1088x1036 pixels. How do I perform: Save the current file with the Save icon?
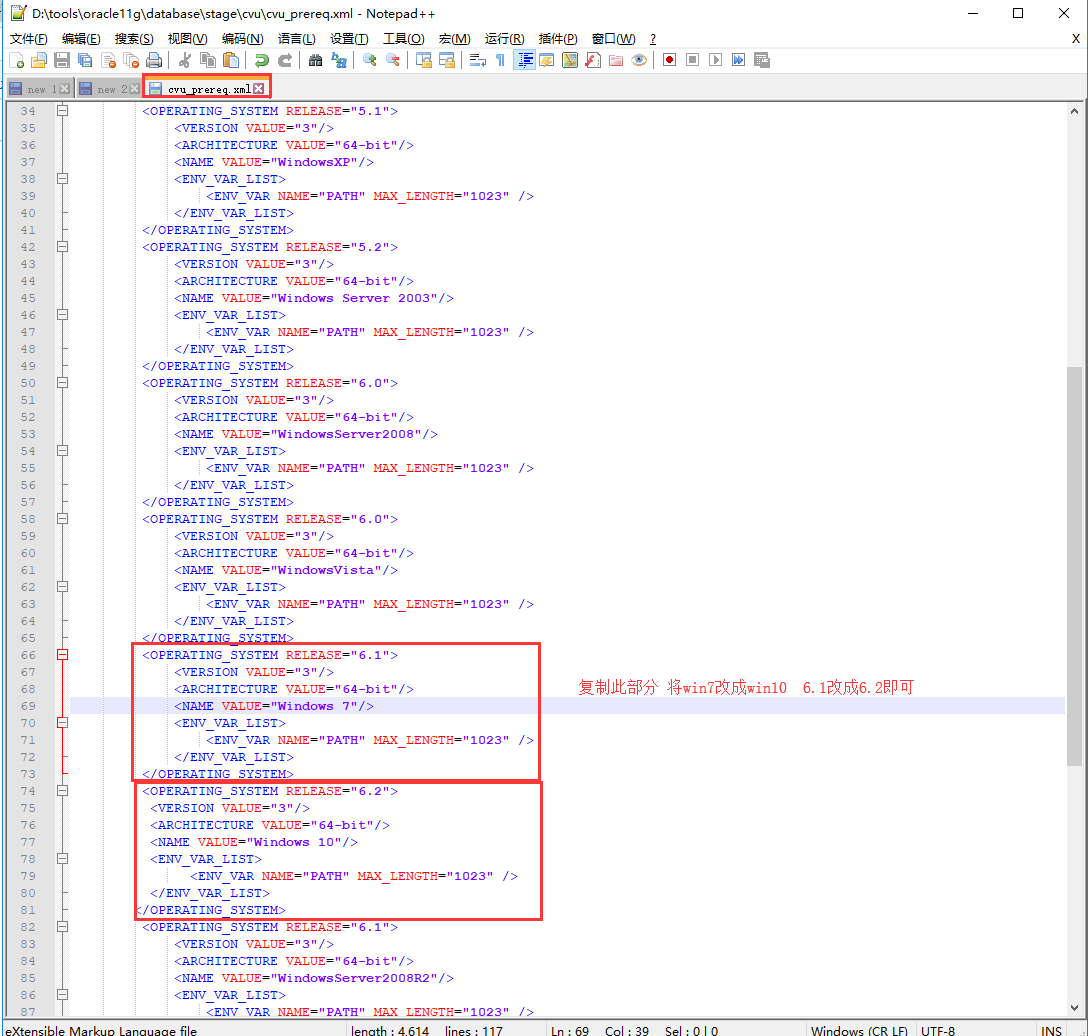click(x=62, y=60)
